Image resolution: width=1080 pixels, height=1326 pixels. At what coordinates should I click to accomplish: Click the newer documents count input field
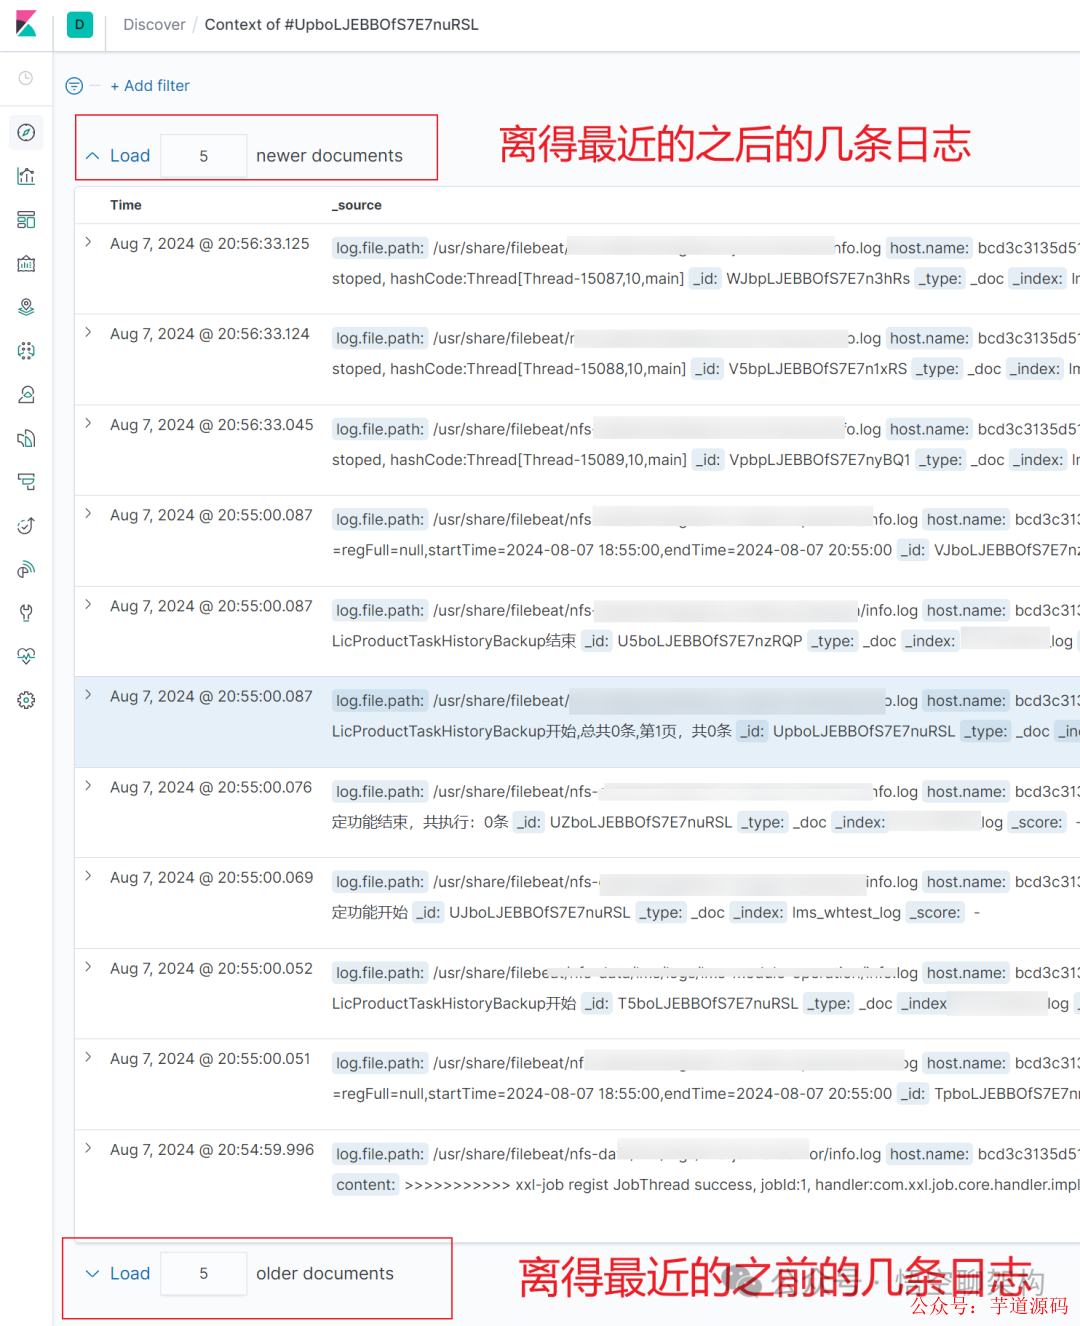(x=203, y=155)
